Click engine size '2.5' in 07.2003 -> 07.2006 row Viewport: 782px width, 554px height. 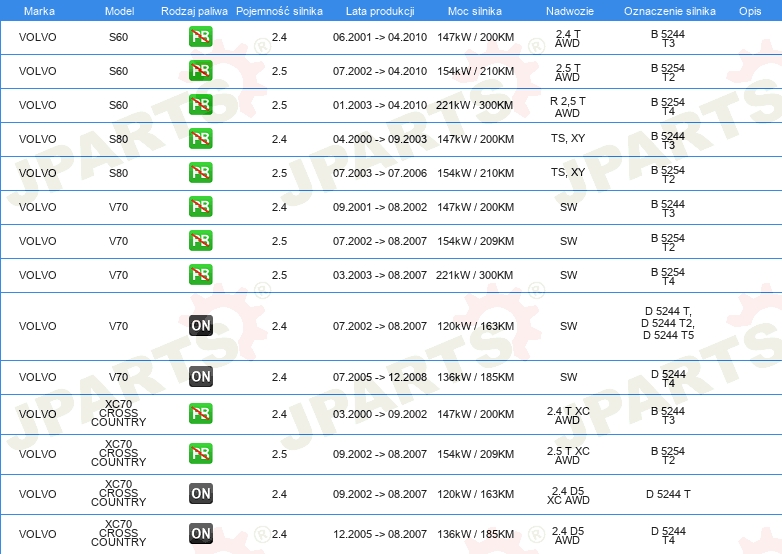279,173
